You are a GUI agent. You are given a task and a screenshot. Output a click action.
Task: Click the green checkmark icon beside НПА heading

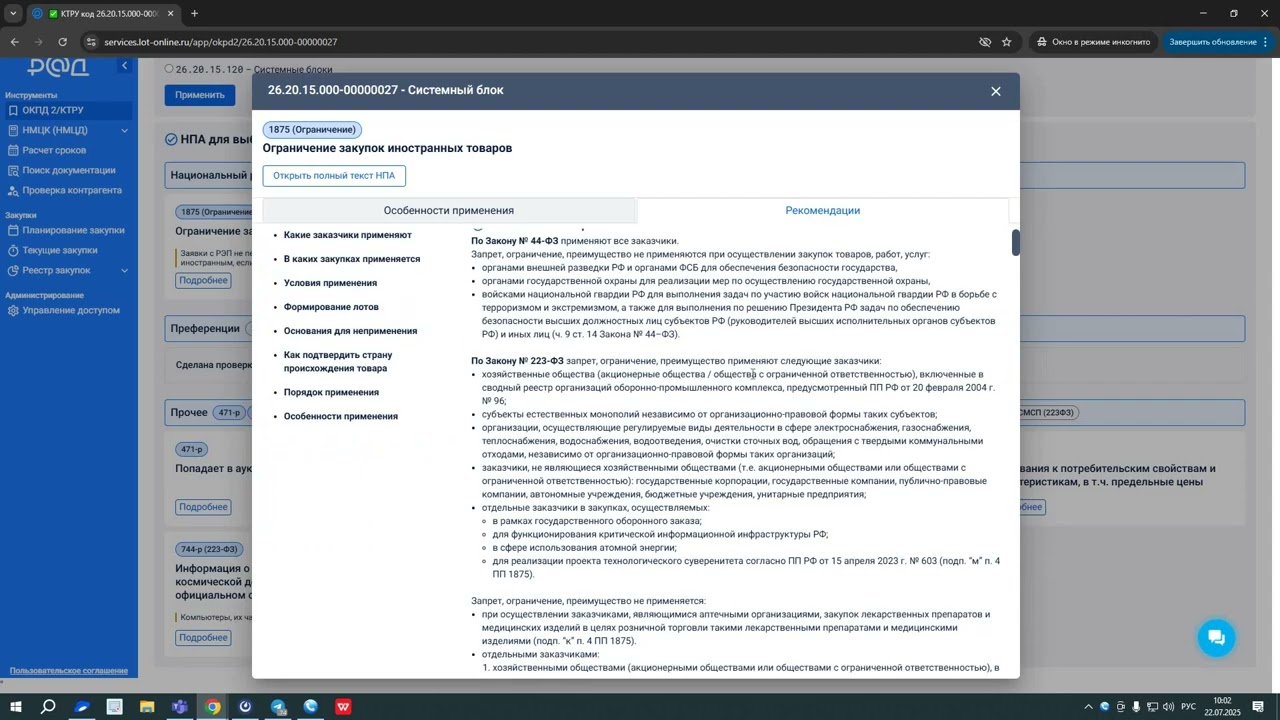172,139
